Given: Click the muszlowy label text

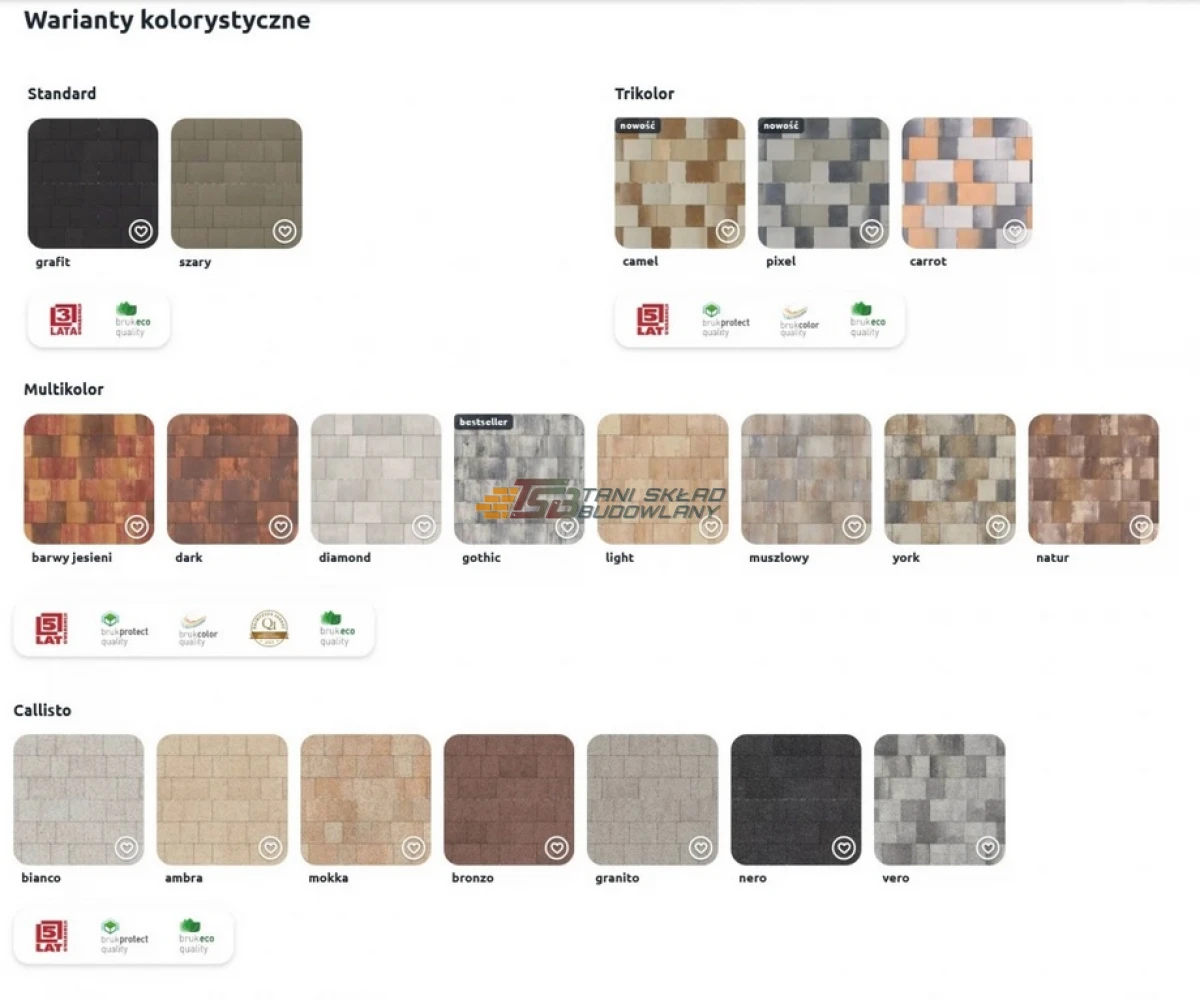Looking at the screenshot, I should 777,558.
